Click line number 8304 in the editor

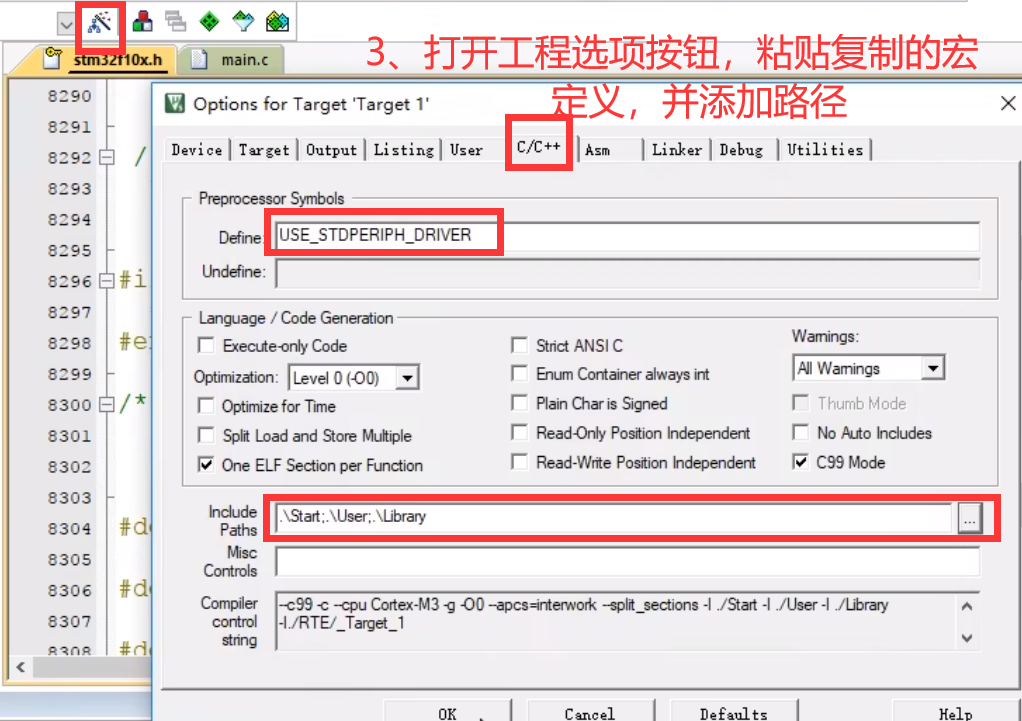pos(69,529)
